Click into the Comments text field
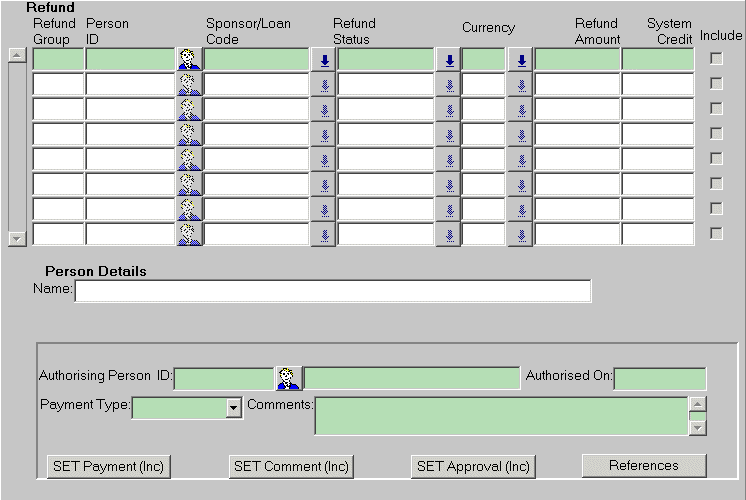 500,416
